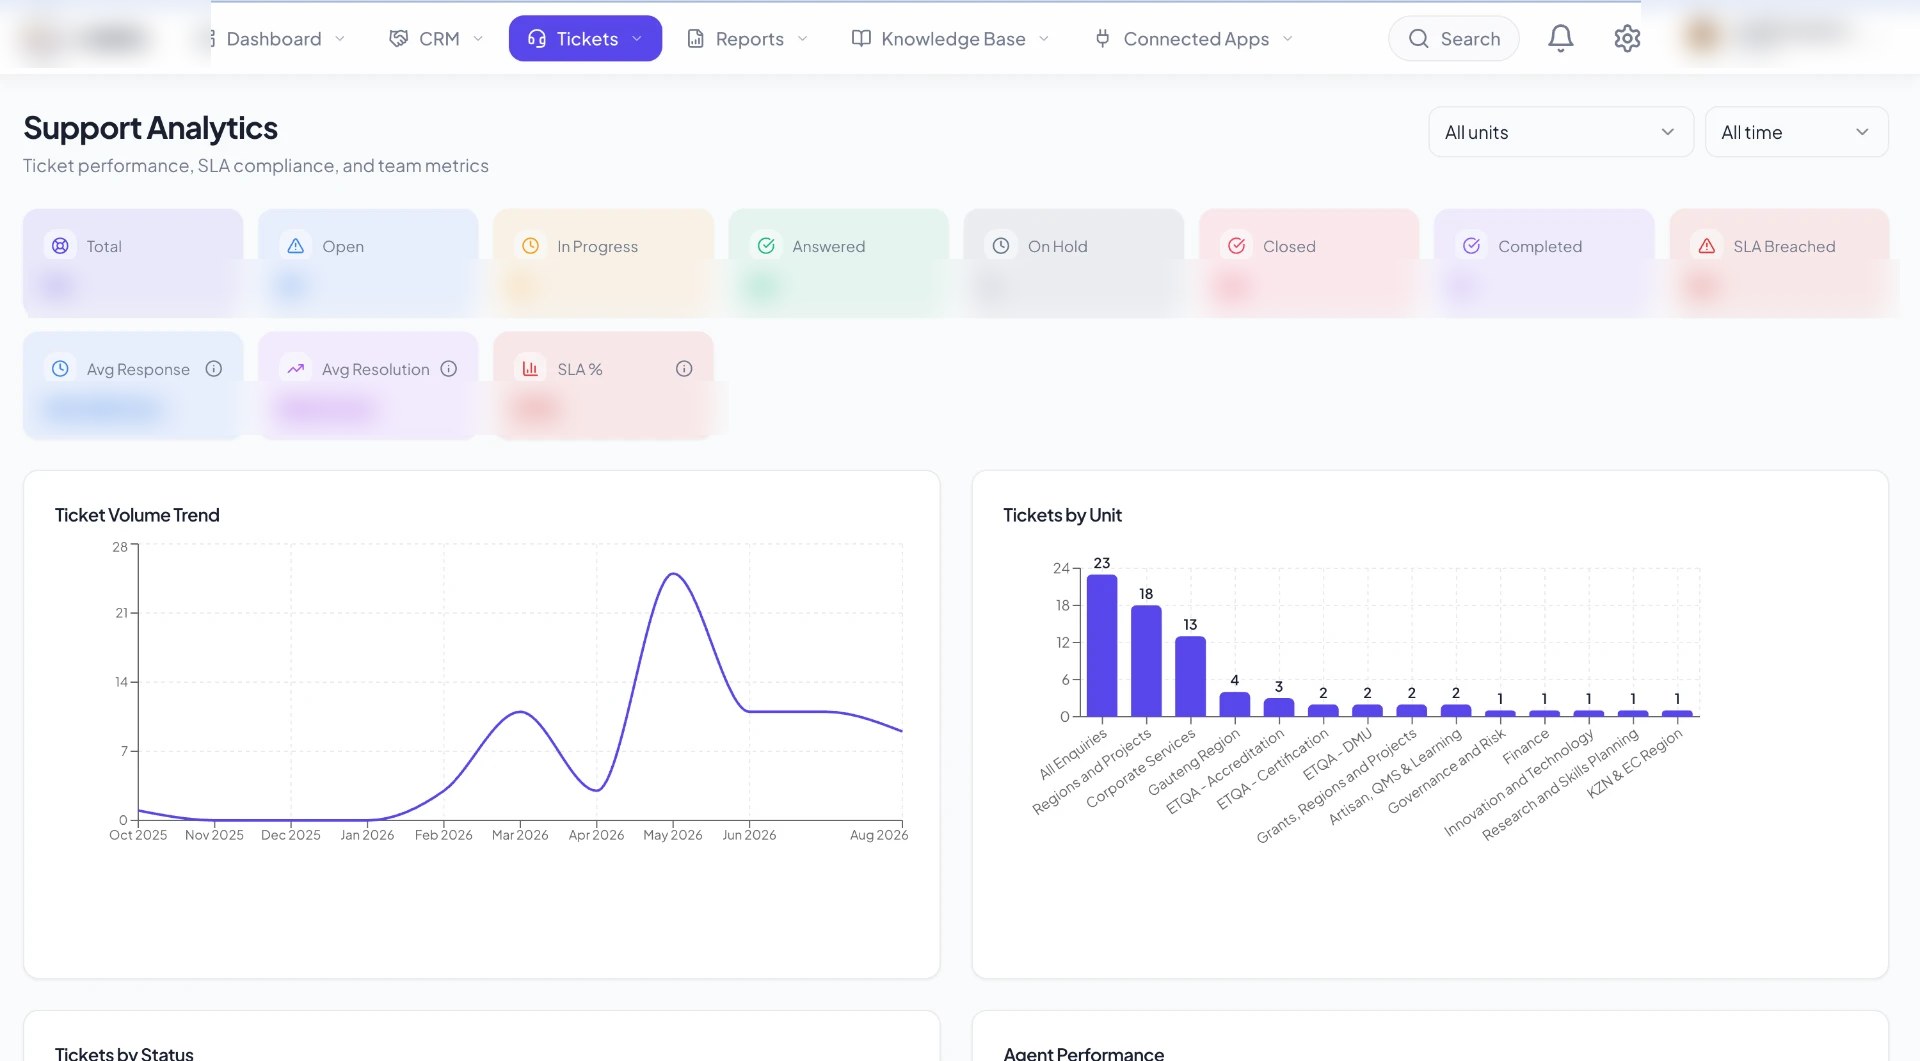
Task: Open settings gear
Action: pos(1627,38)
